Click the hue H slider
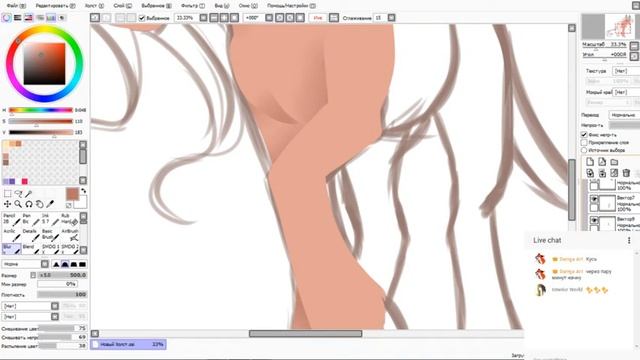The width and height of the screenshot is (640, 360). coord(40,110)
